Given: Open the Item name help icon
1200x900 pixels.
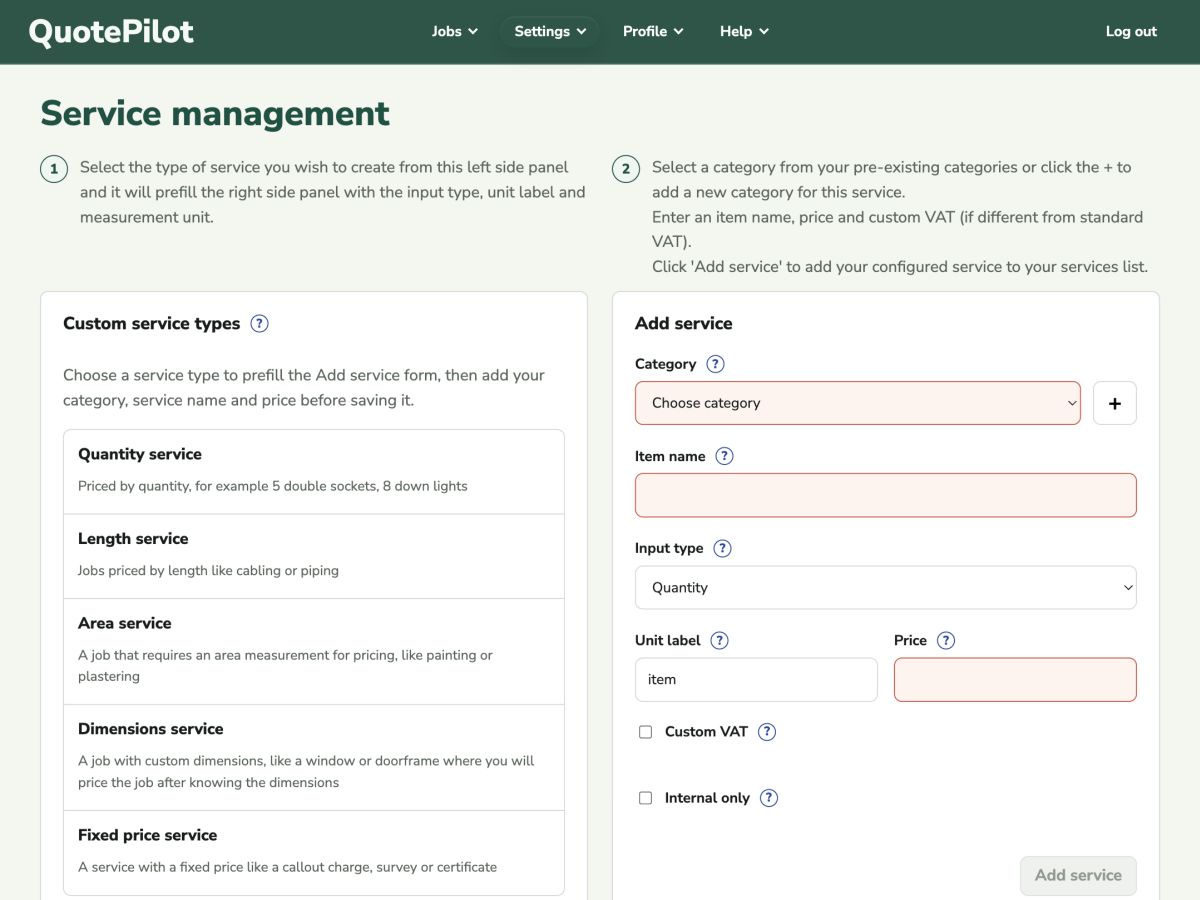Looking at the screenshot, I should pyautogui.click(x=725, y=456).
